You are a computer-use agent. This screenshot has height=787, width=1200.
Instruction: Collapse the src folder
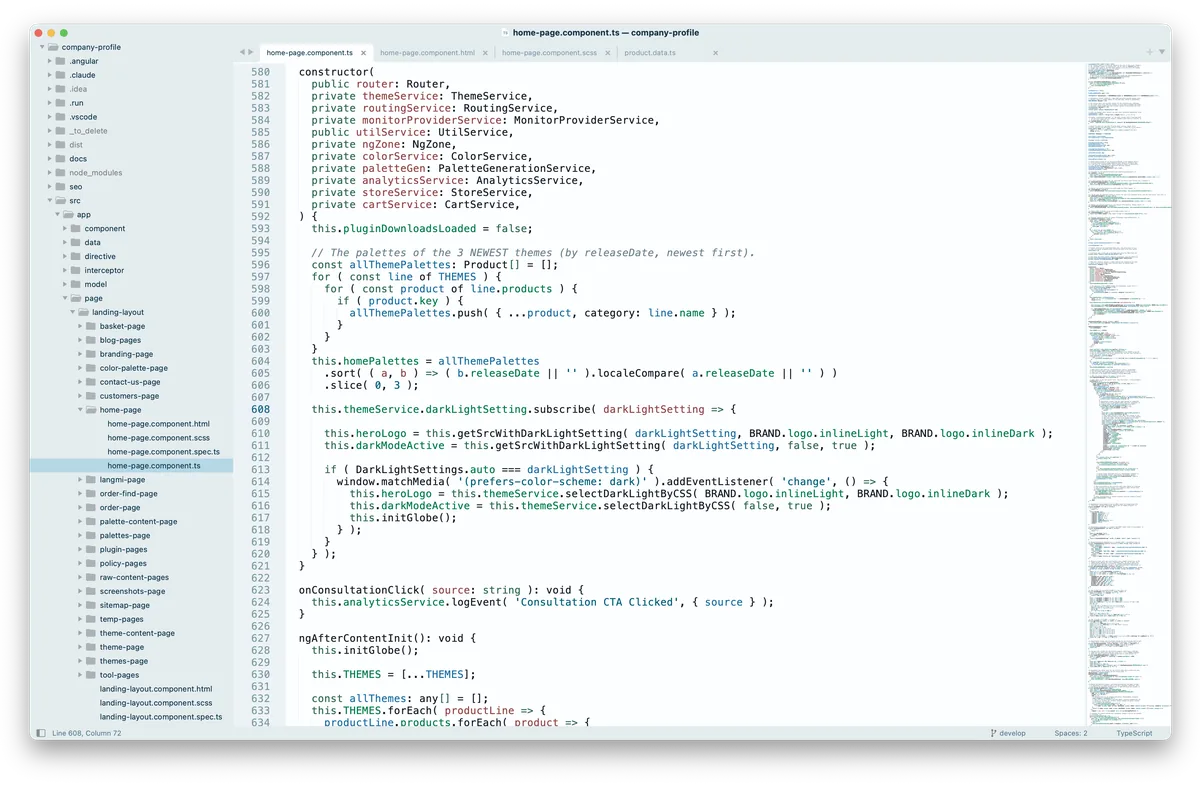coord(49,200)
